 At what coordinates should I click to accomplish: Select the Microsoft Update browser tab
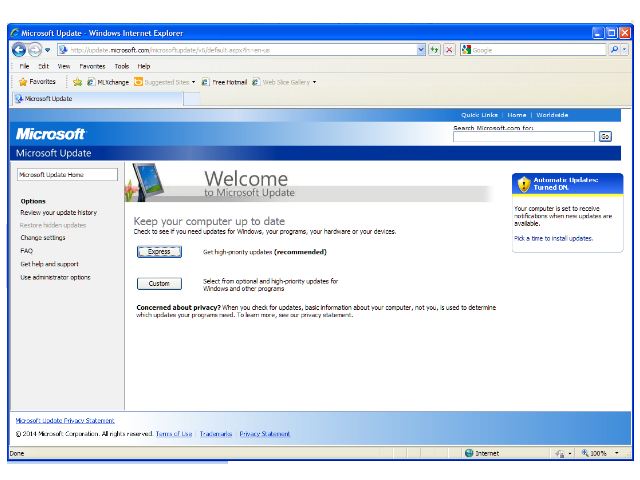pyautogui.click(x=97, y=99)
